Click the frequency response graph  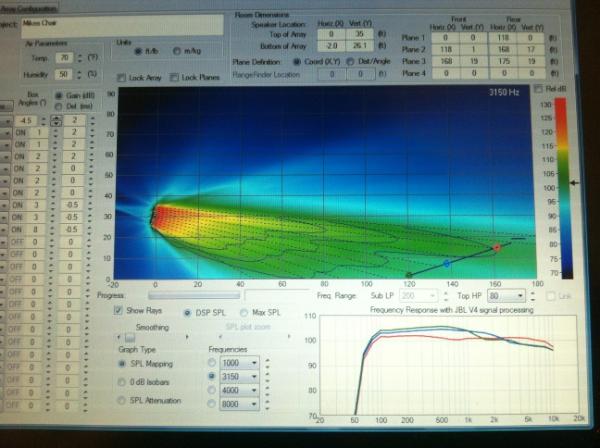[x=448, y=365]
